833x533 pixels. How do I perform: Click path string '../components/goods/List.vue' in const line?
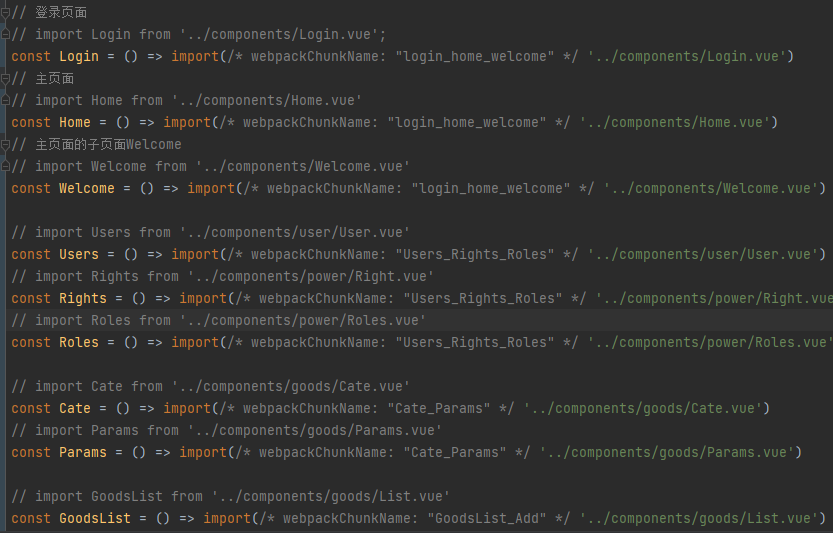point(699,518)
